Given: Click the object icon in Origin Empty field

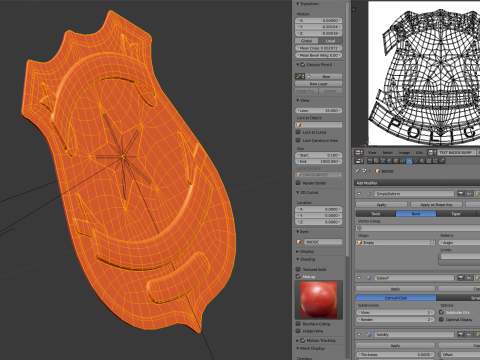Looking at the screenshot, I should click(360, 243).
